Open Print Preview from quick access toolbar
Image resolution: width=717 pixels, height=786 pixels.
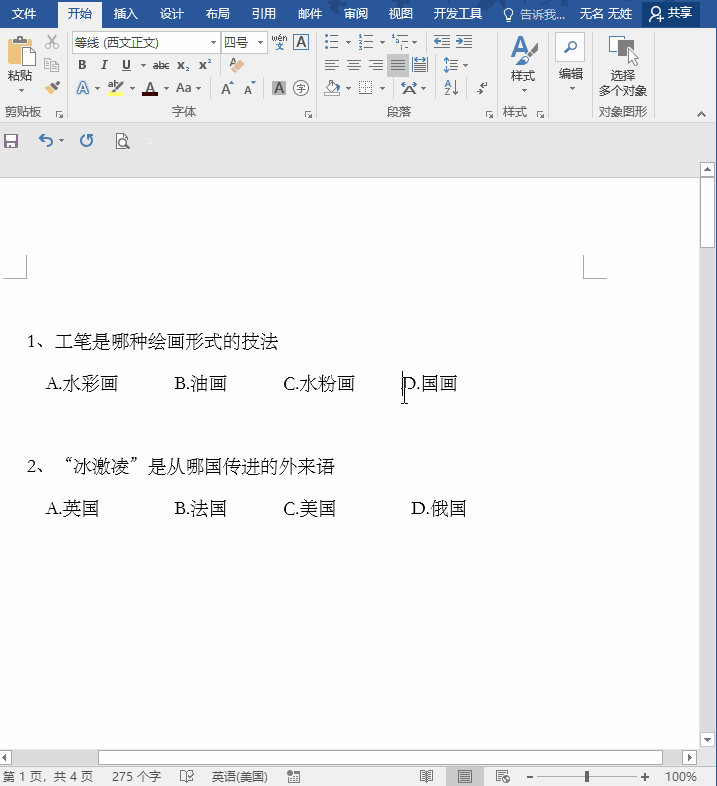pyautogui.click(x=122, y=141)
